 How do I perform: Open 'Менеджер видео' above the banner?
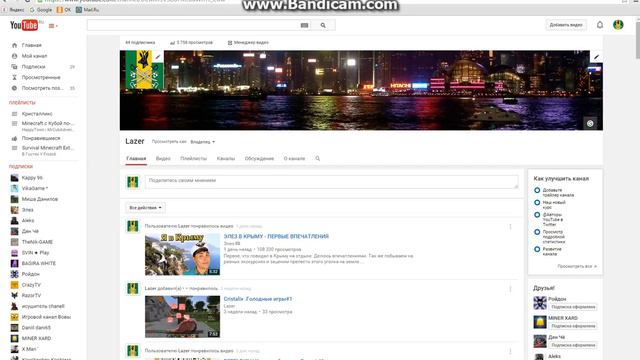[x=248, y=42]
